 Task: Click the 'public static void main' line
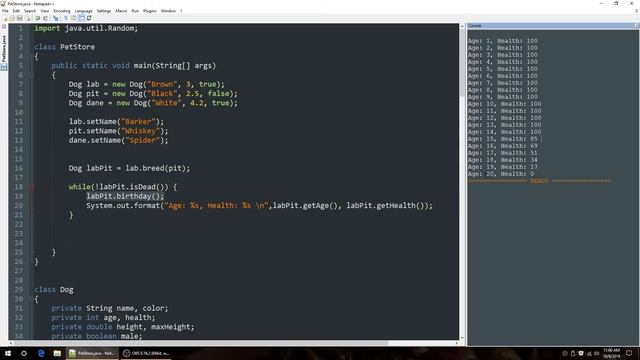point(133,66)
